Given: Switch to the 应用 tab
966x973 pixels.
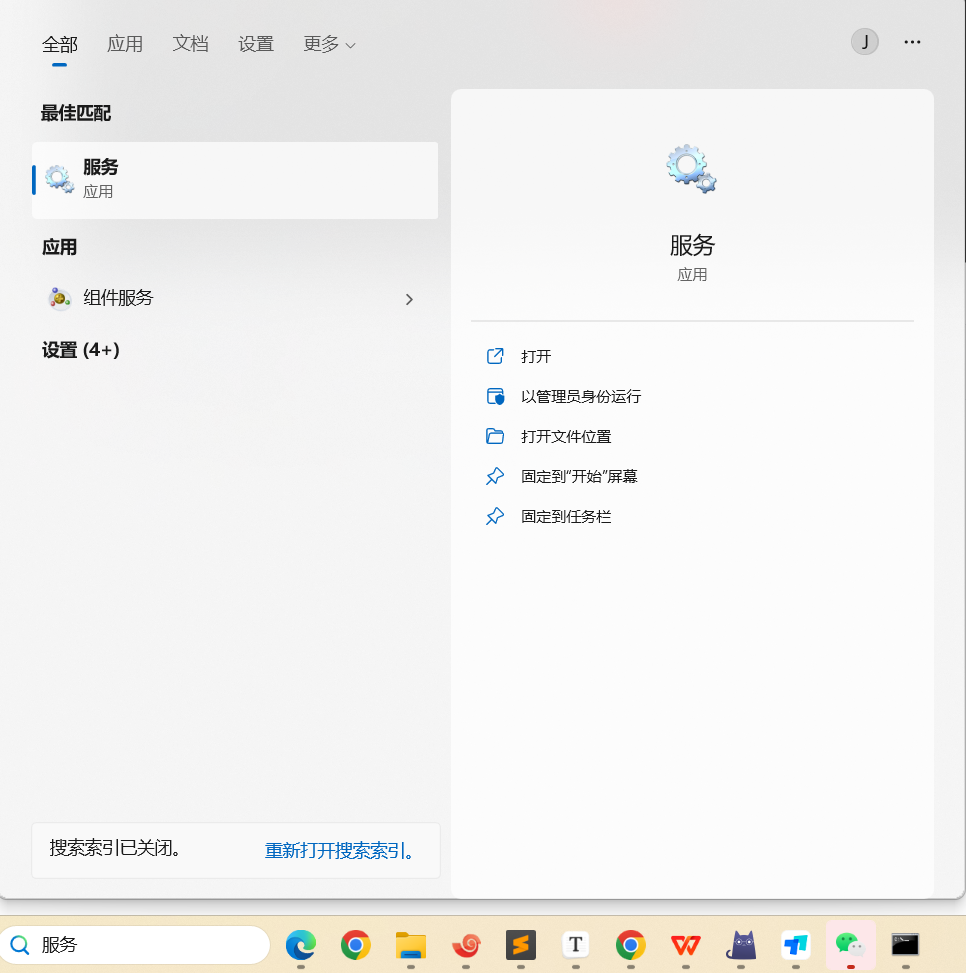Looking at the screenshot, I should point(125,44).
